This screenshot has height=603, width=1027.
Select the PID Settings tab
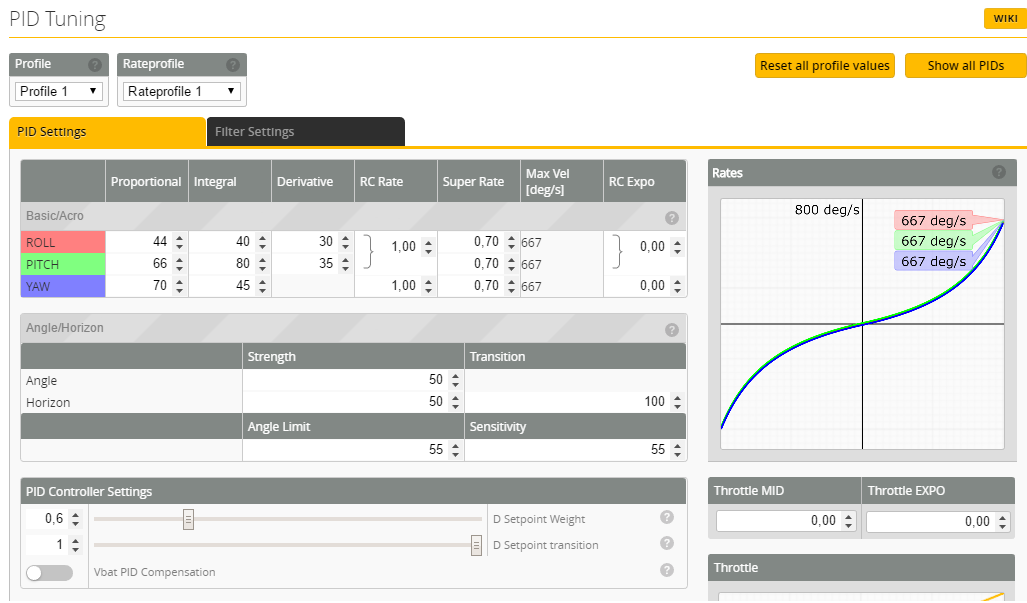point(107,132)
